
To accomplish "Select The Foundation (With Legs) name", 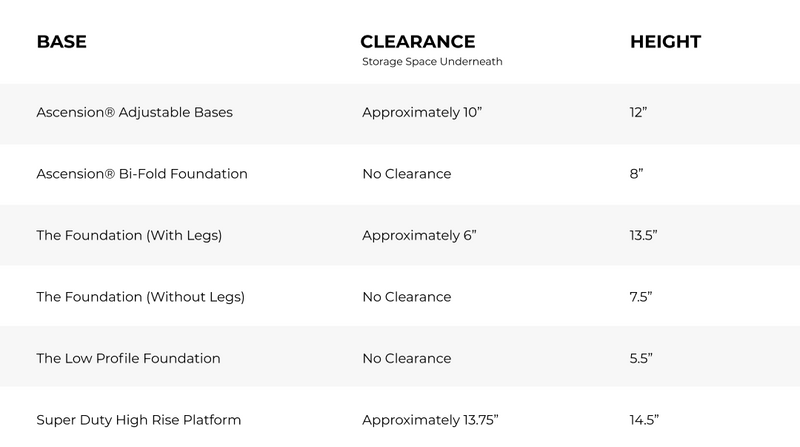I will 128,236.
